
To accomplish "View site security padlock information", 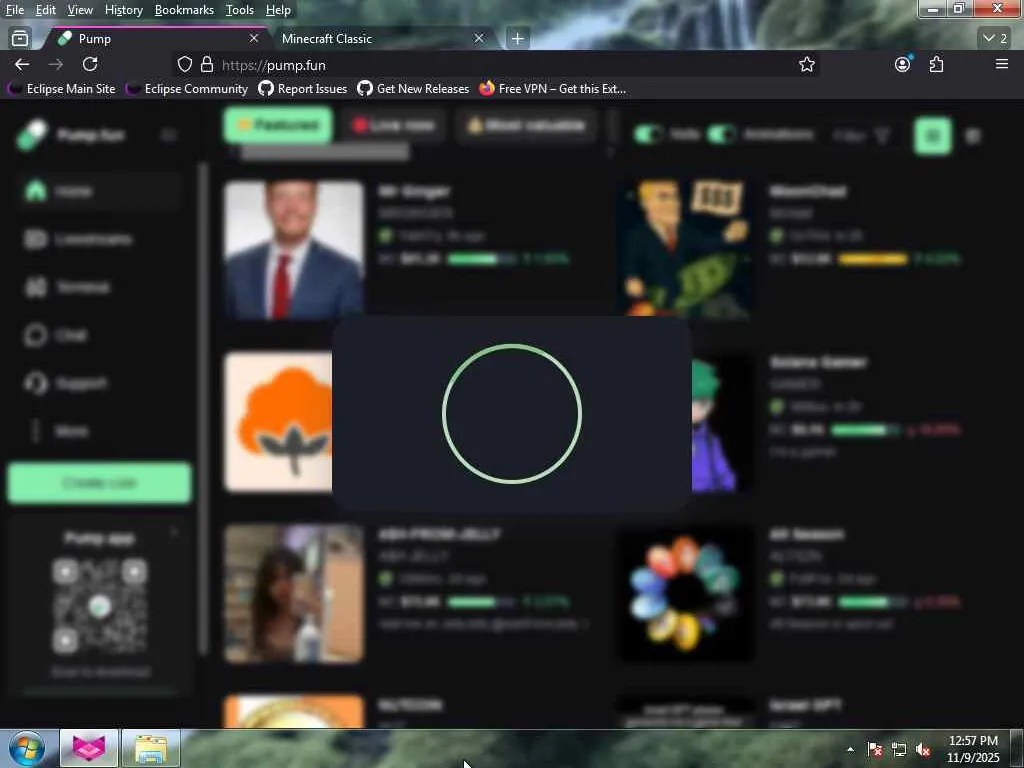I will 207,64.
